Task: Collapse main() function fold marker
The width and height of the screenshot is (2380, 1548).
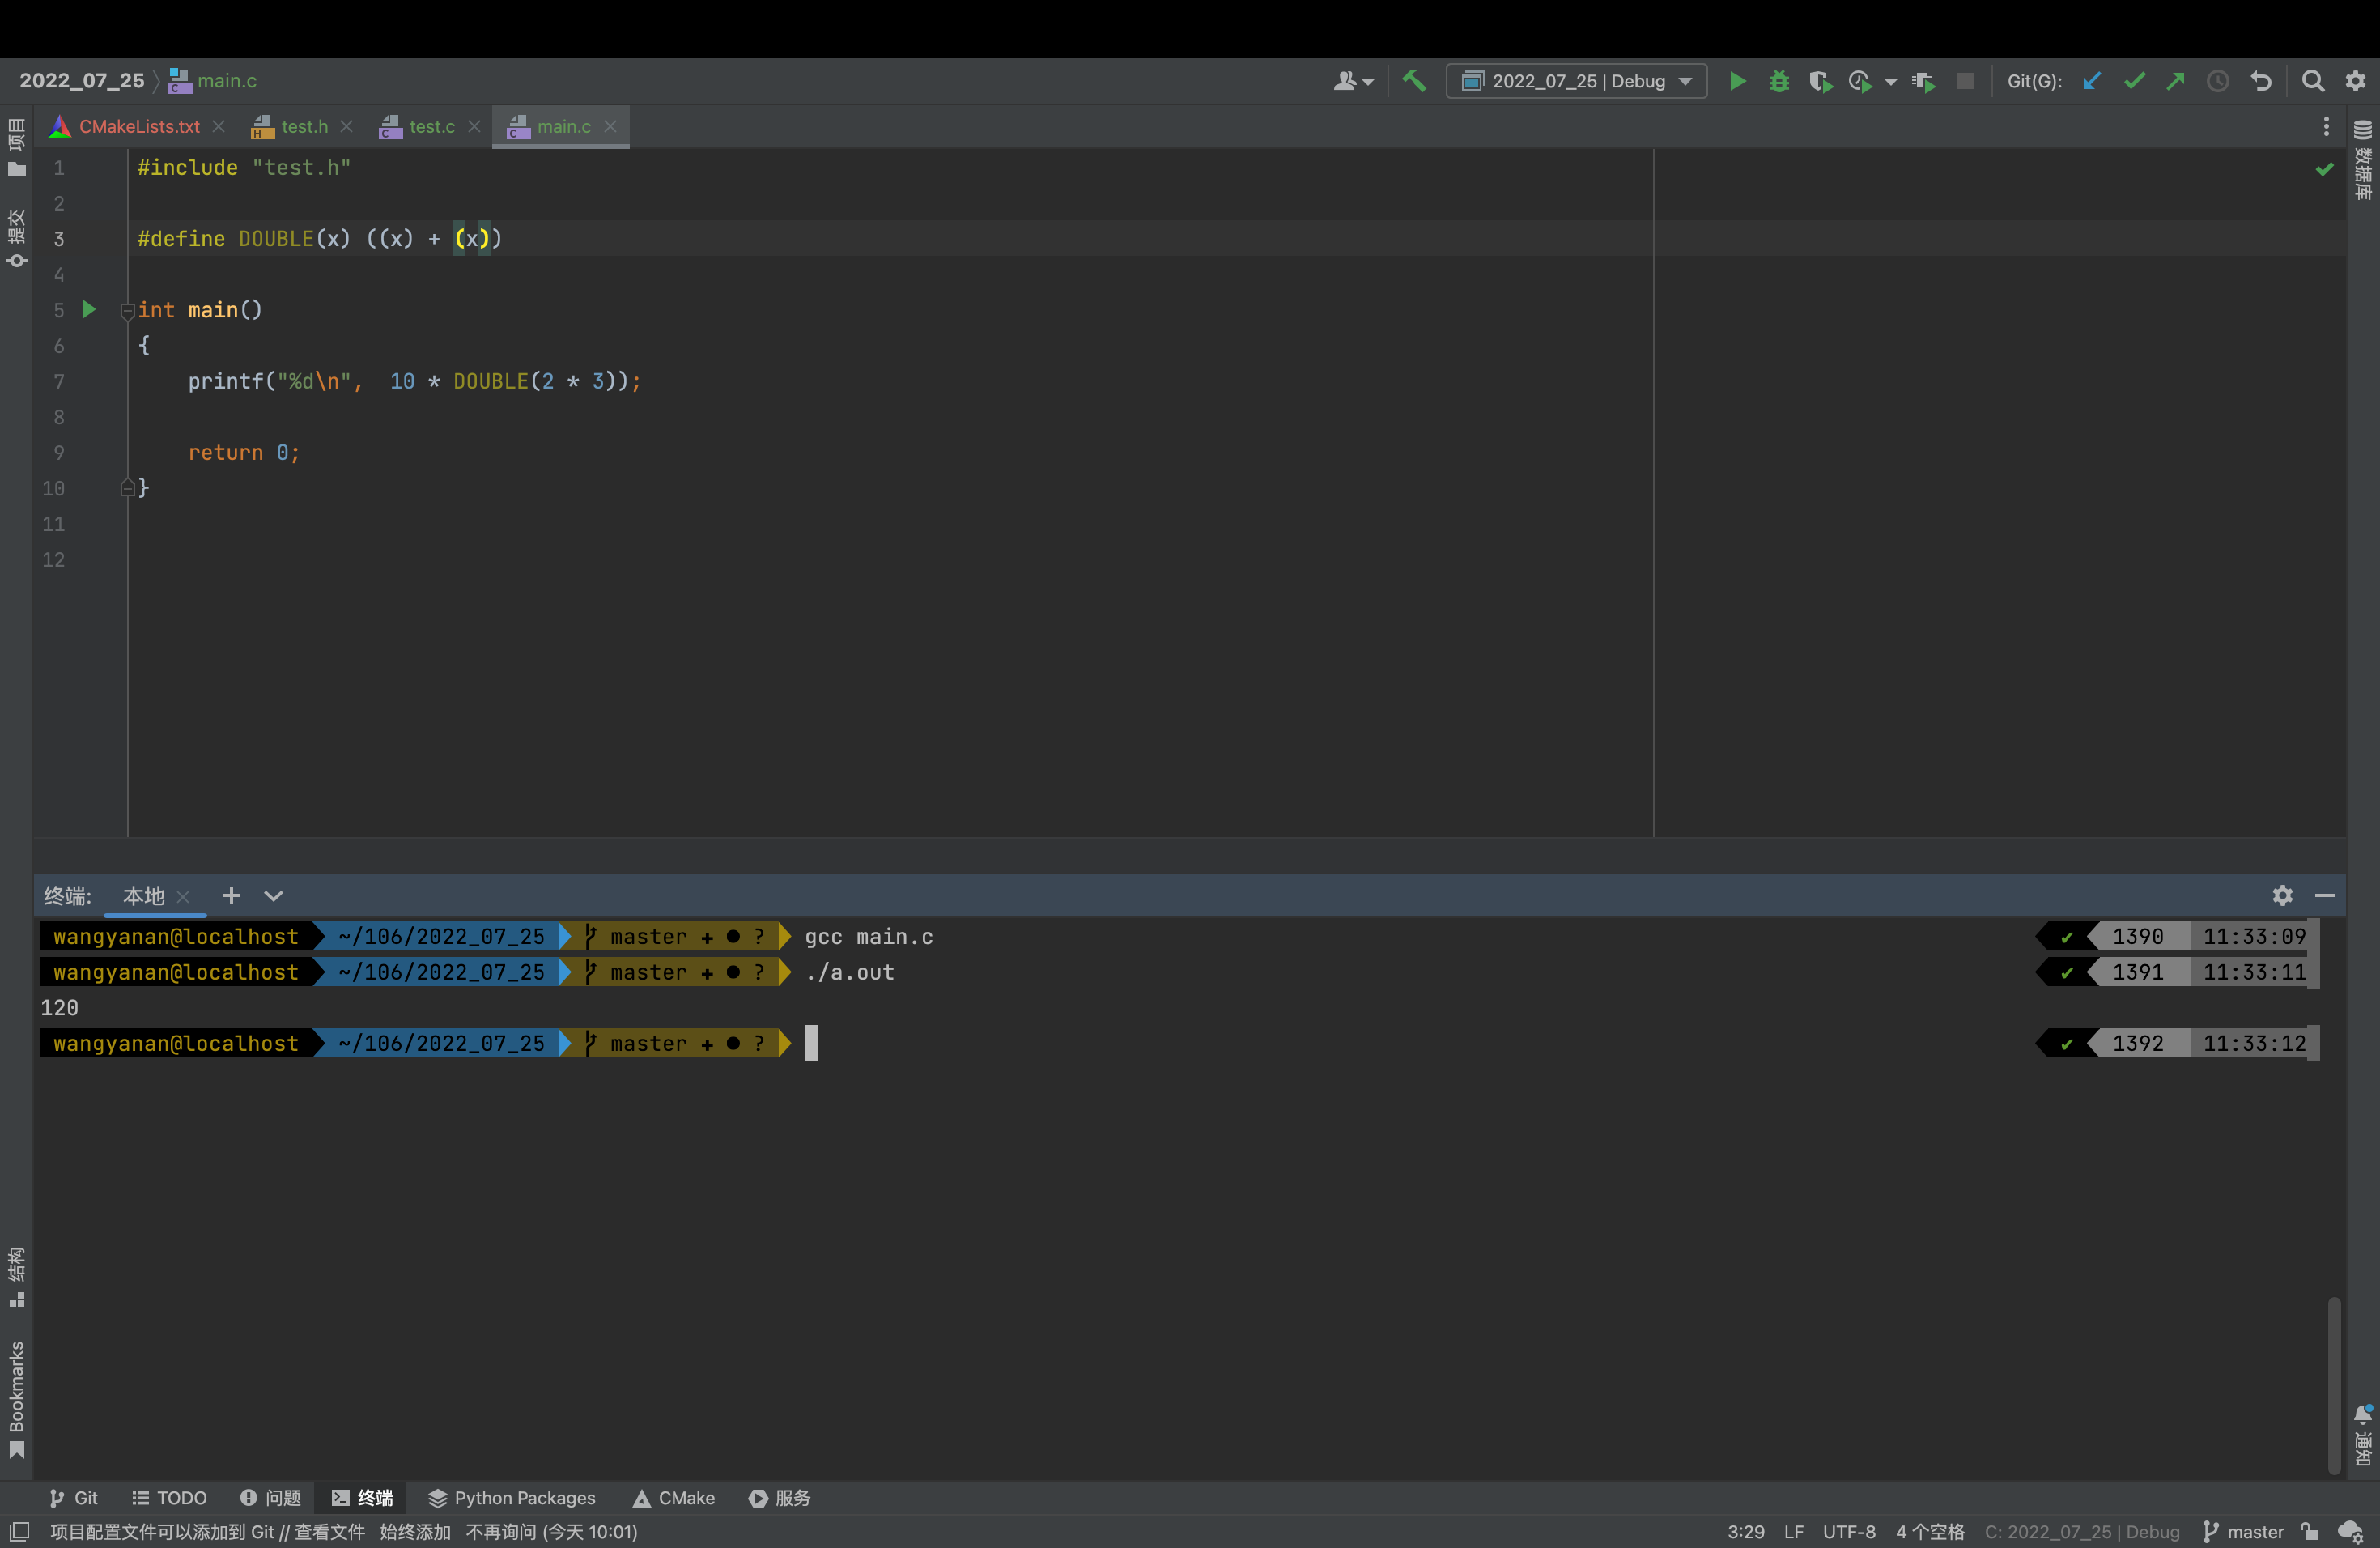Action: coord(127,311)
